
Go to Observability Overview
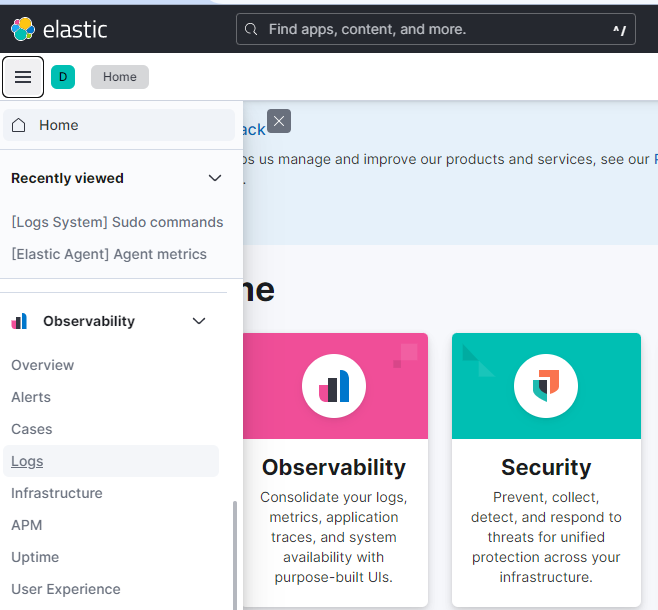[x=42, y=365]
